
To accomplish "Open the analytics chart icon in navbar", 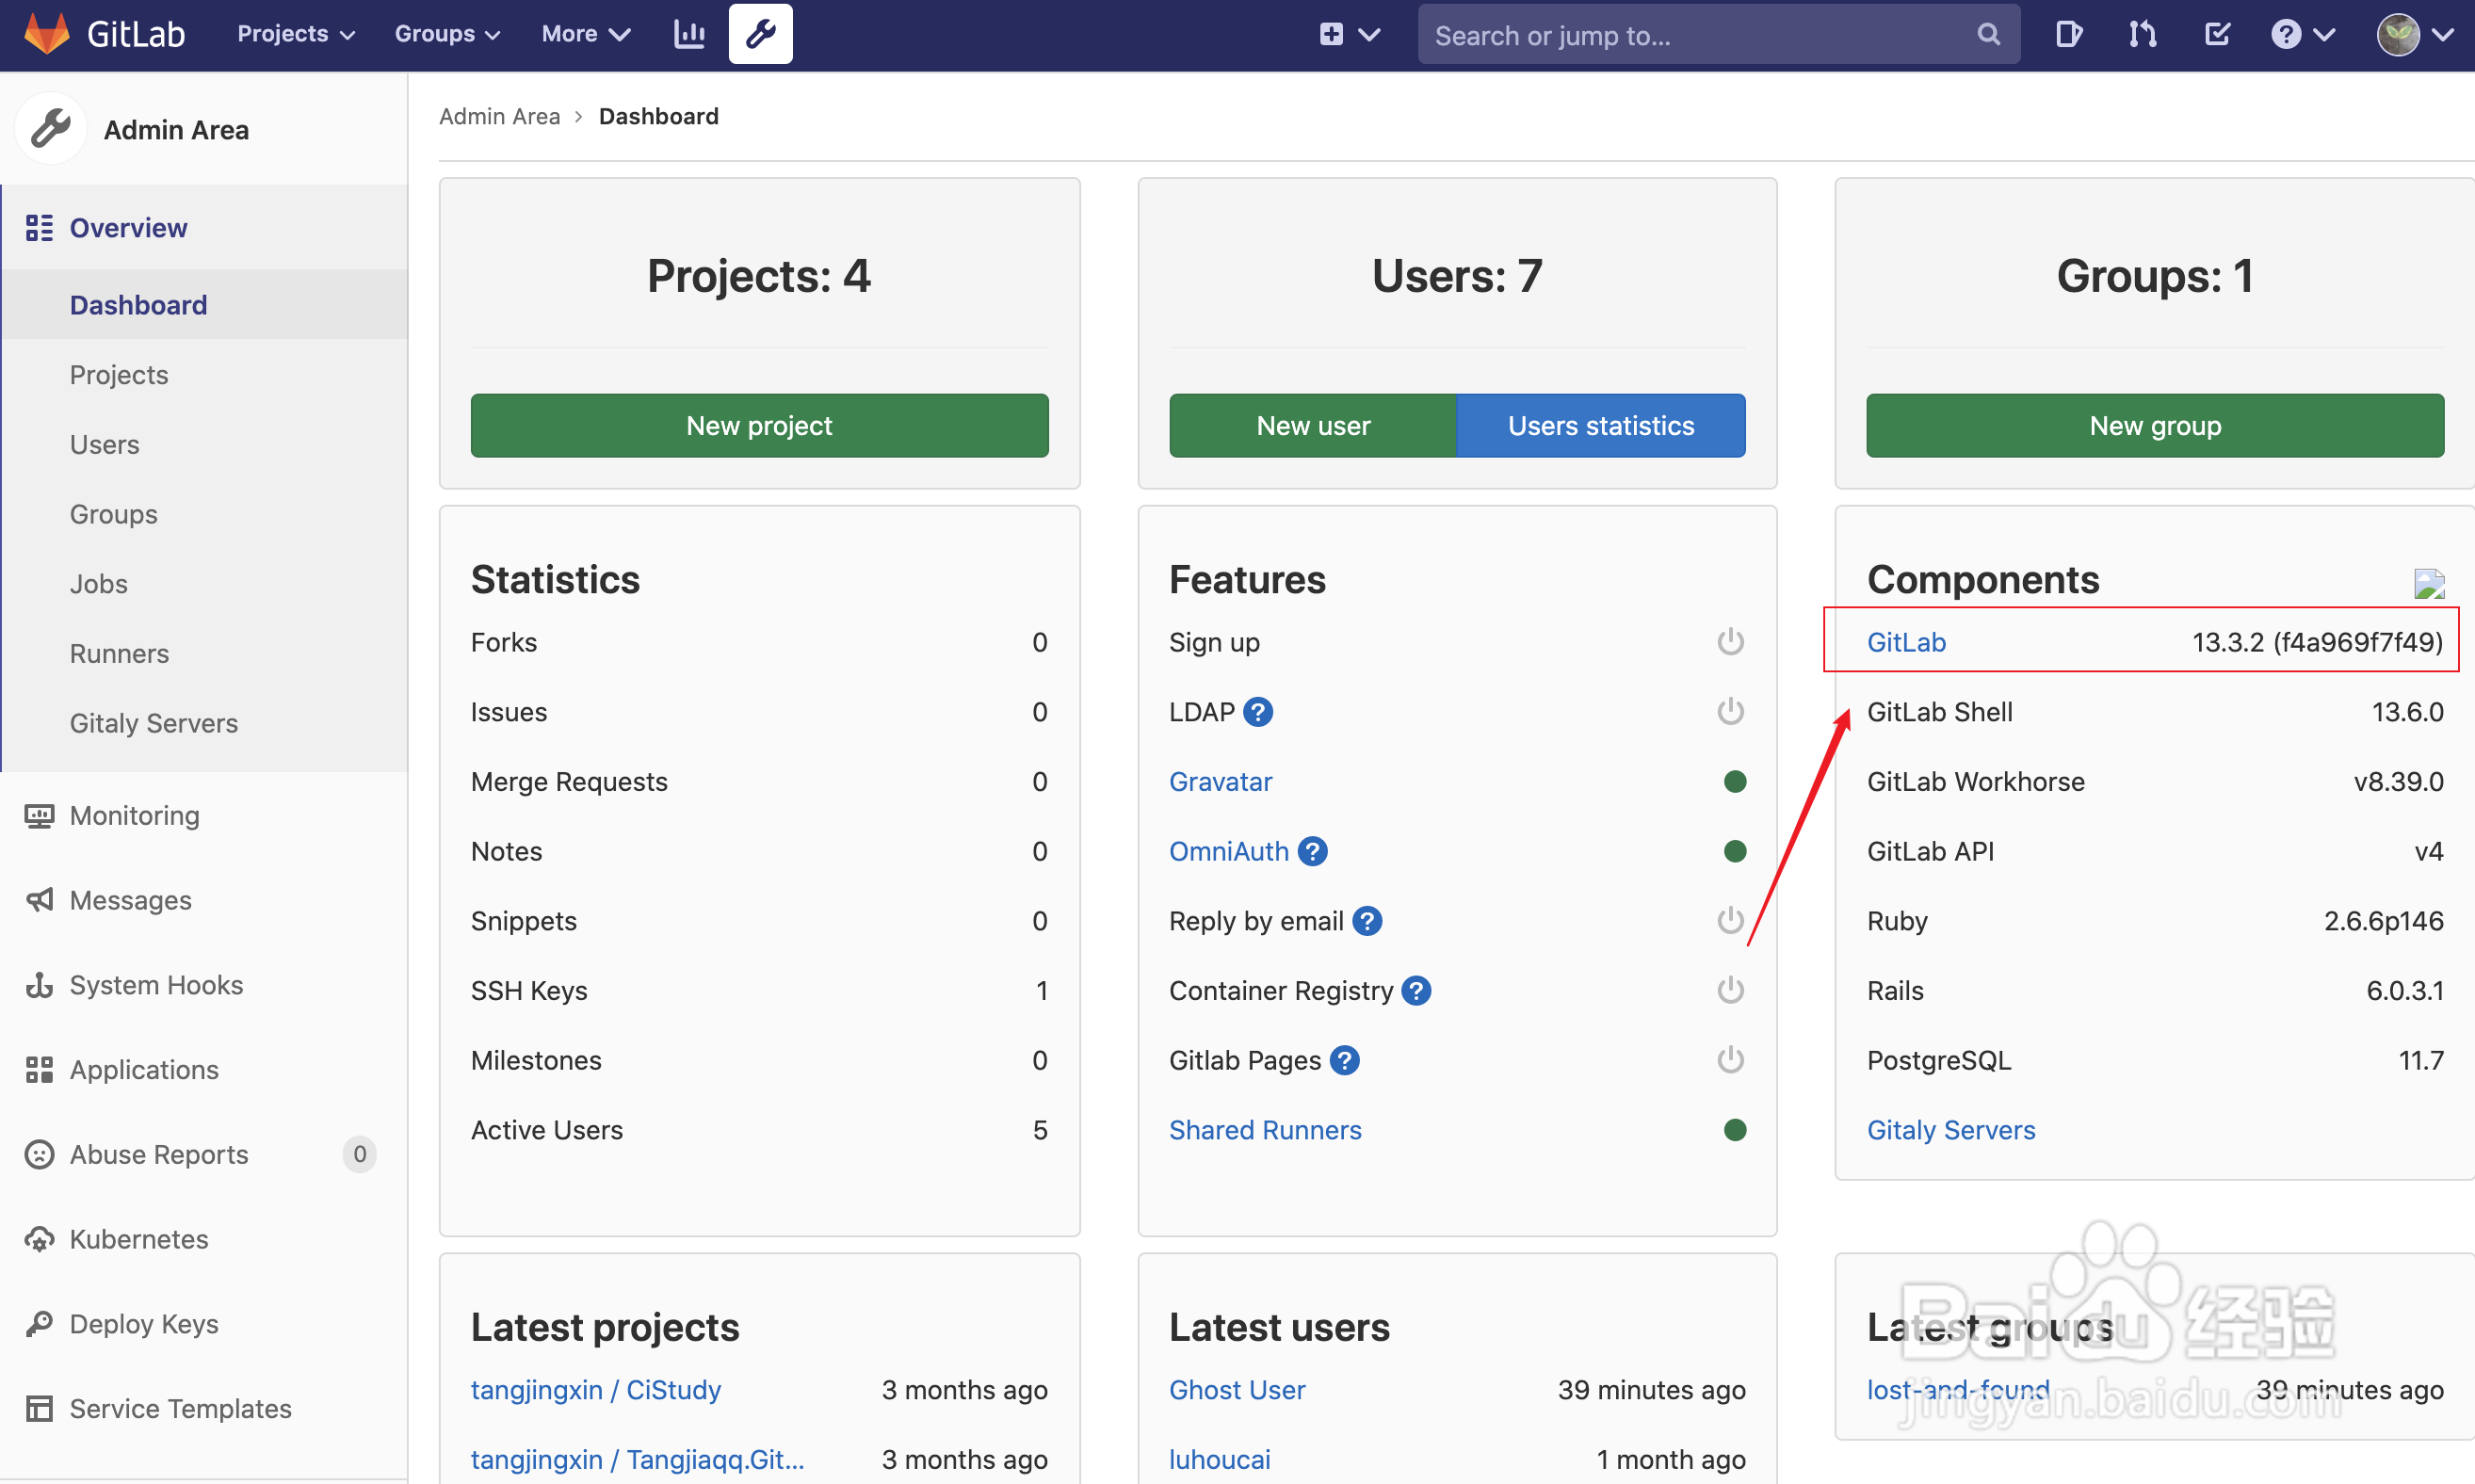I will coord(689,34).
